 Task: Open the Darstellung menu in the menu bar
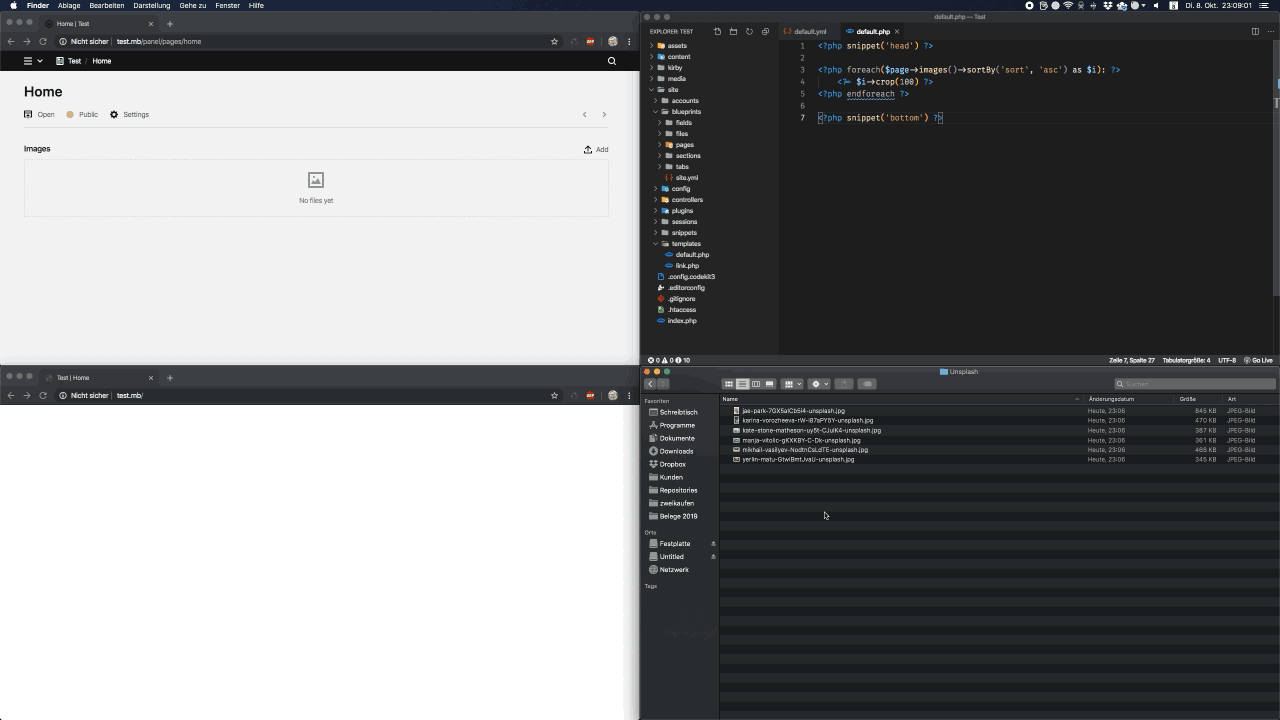click(x=152, y=5)
